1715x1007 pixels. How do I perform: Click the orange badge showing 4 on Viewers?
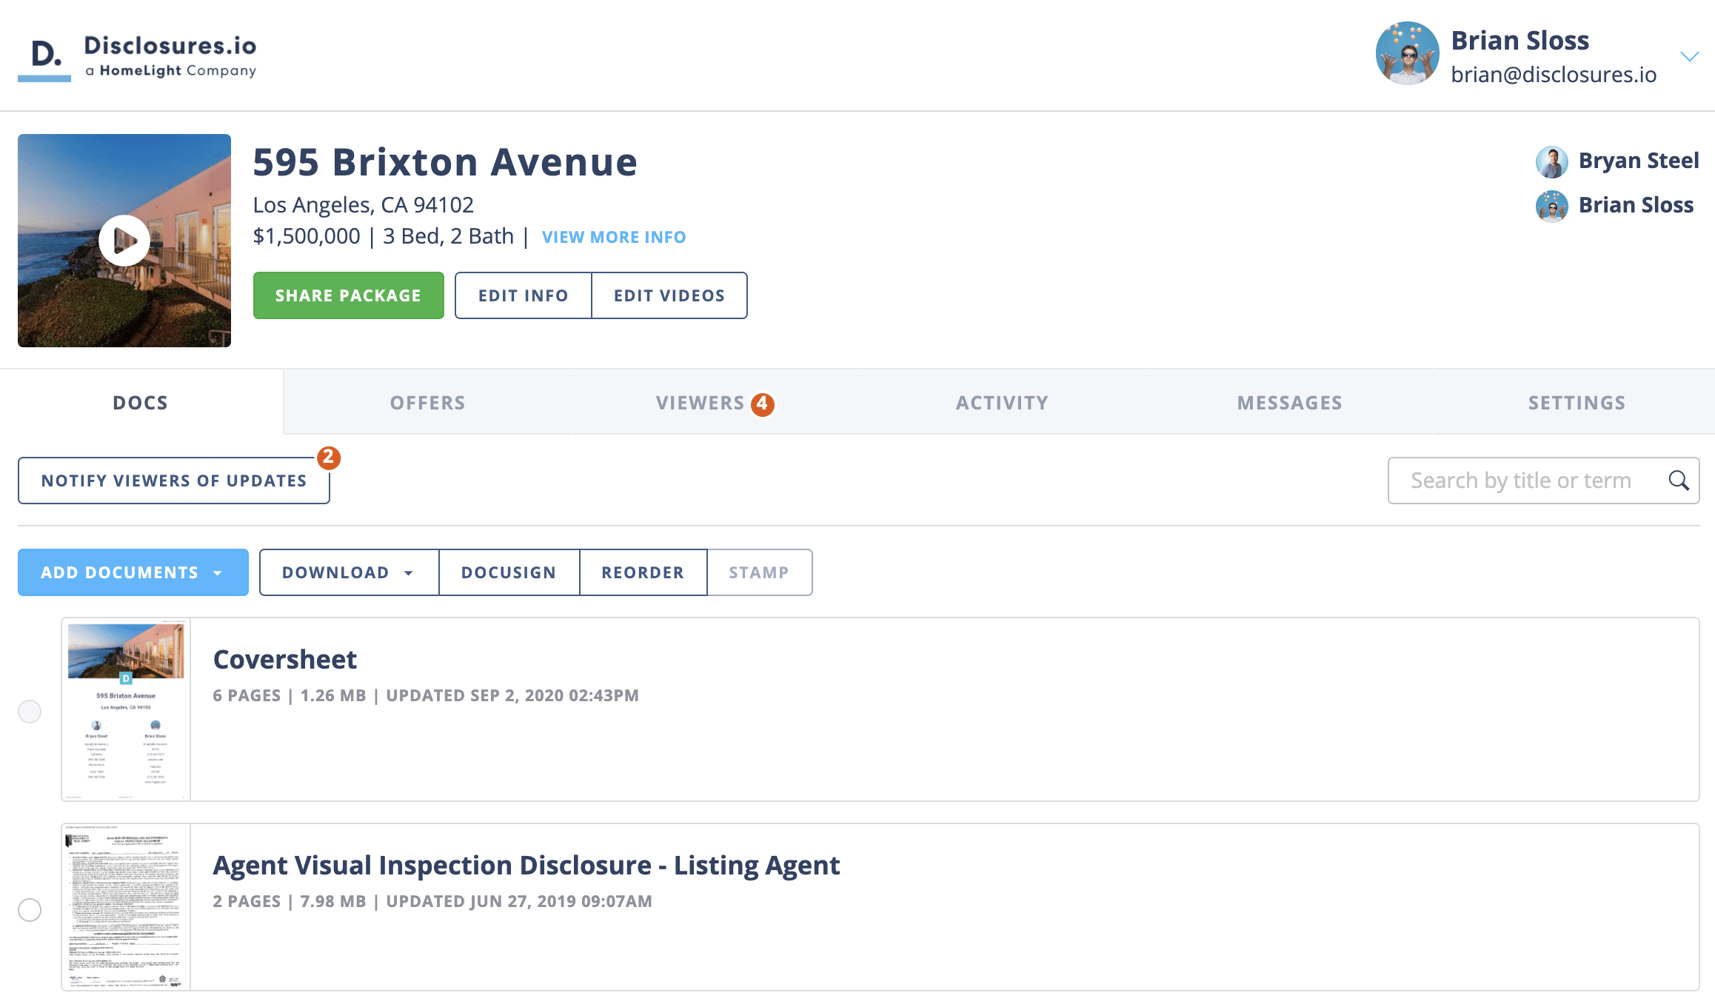[761, 404]
